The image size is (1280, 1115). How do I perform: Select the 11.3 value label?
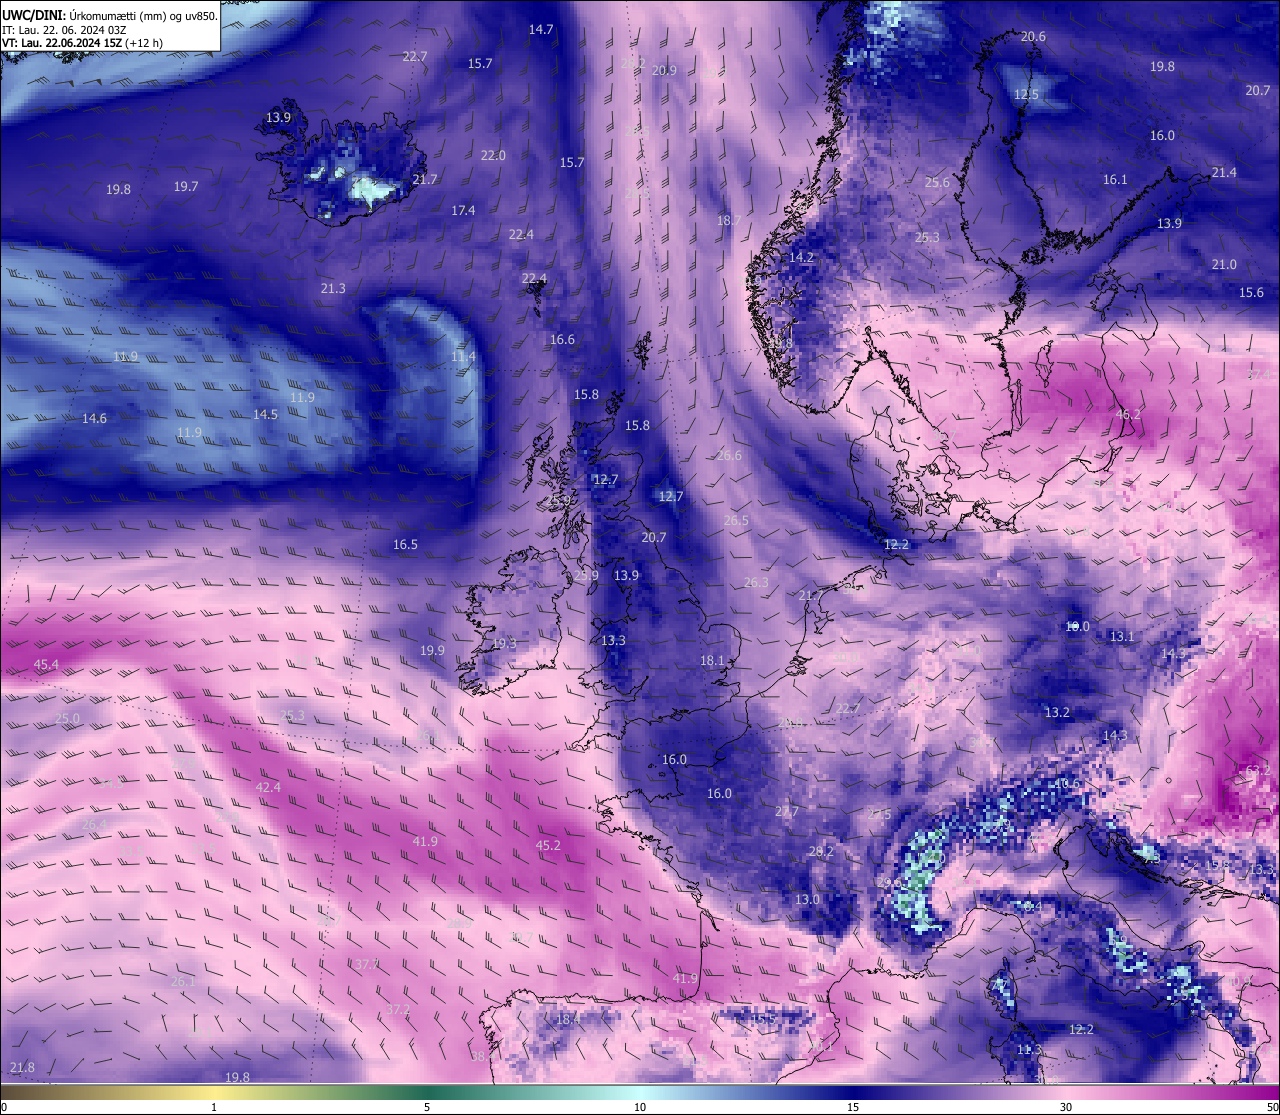point(1029,1050)
